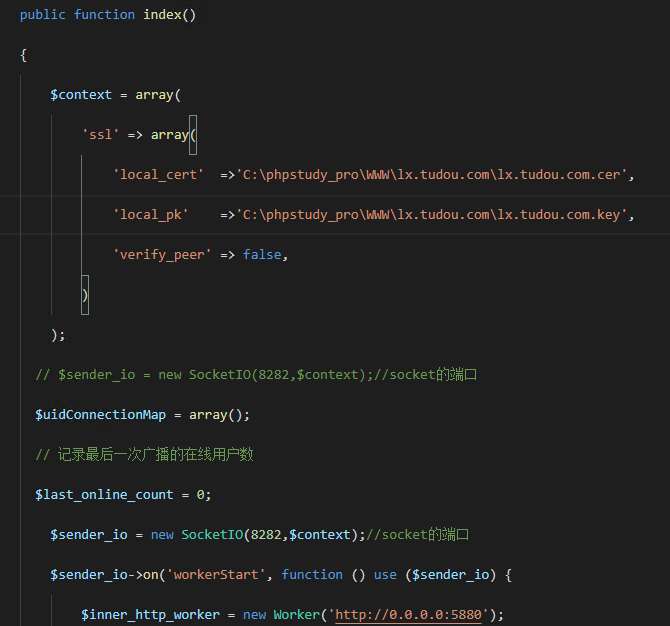Click the 'verify_peer' key string
Image resolution: width=670 pixels, height=626 pixels.
pos(162,255)
